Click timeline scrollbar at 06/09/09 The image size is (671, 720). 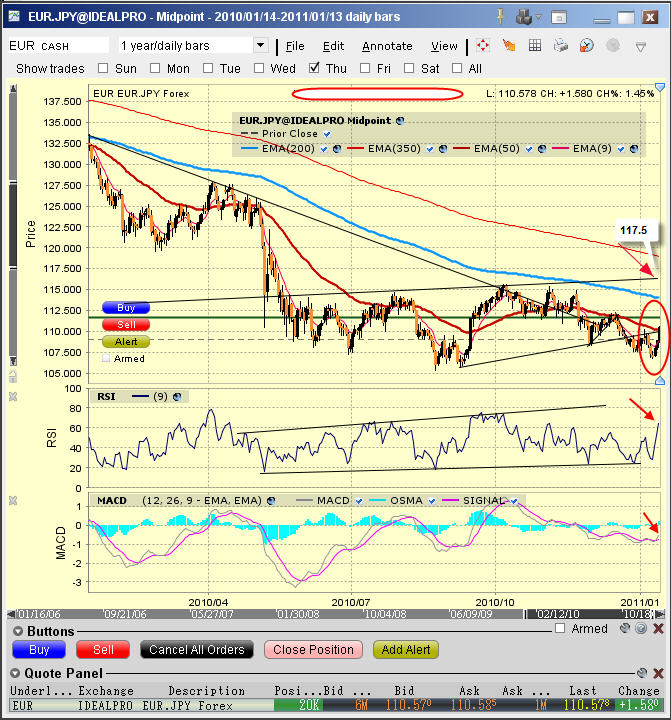471,614
